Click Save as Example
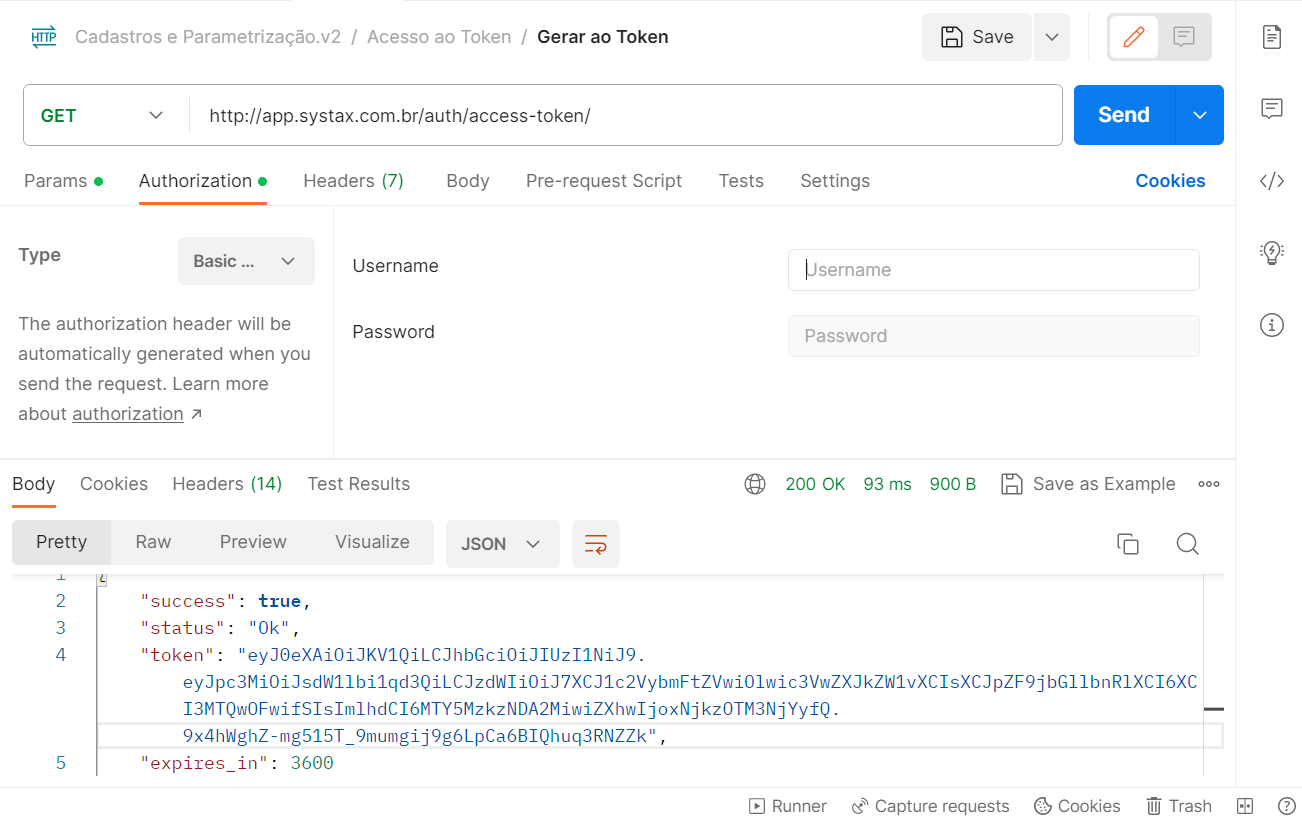Image resolution: width=1302 pixels, height=820 pixels. tap(1088, 484)
